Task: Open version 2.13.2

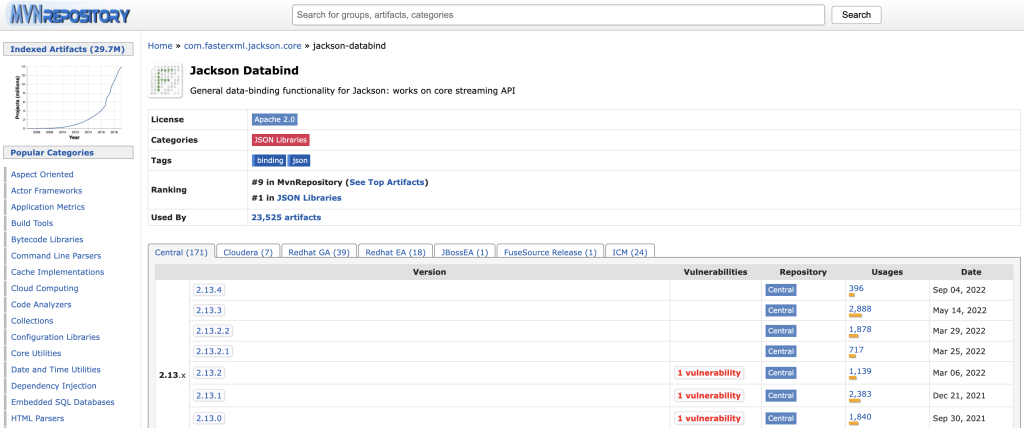Action: 210,372
